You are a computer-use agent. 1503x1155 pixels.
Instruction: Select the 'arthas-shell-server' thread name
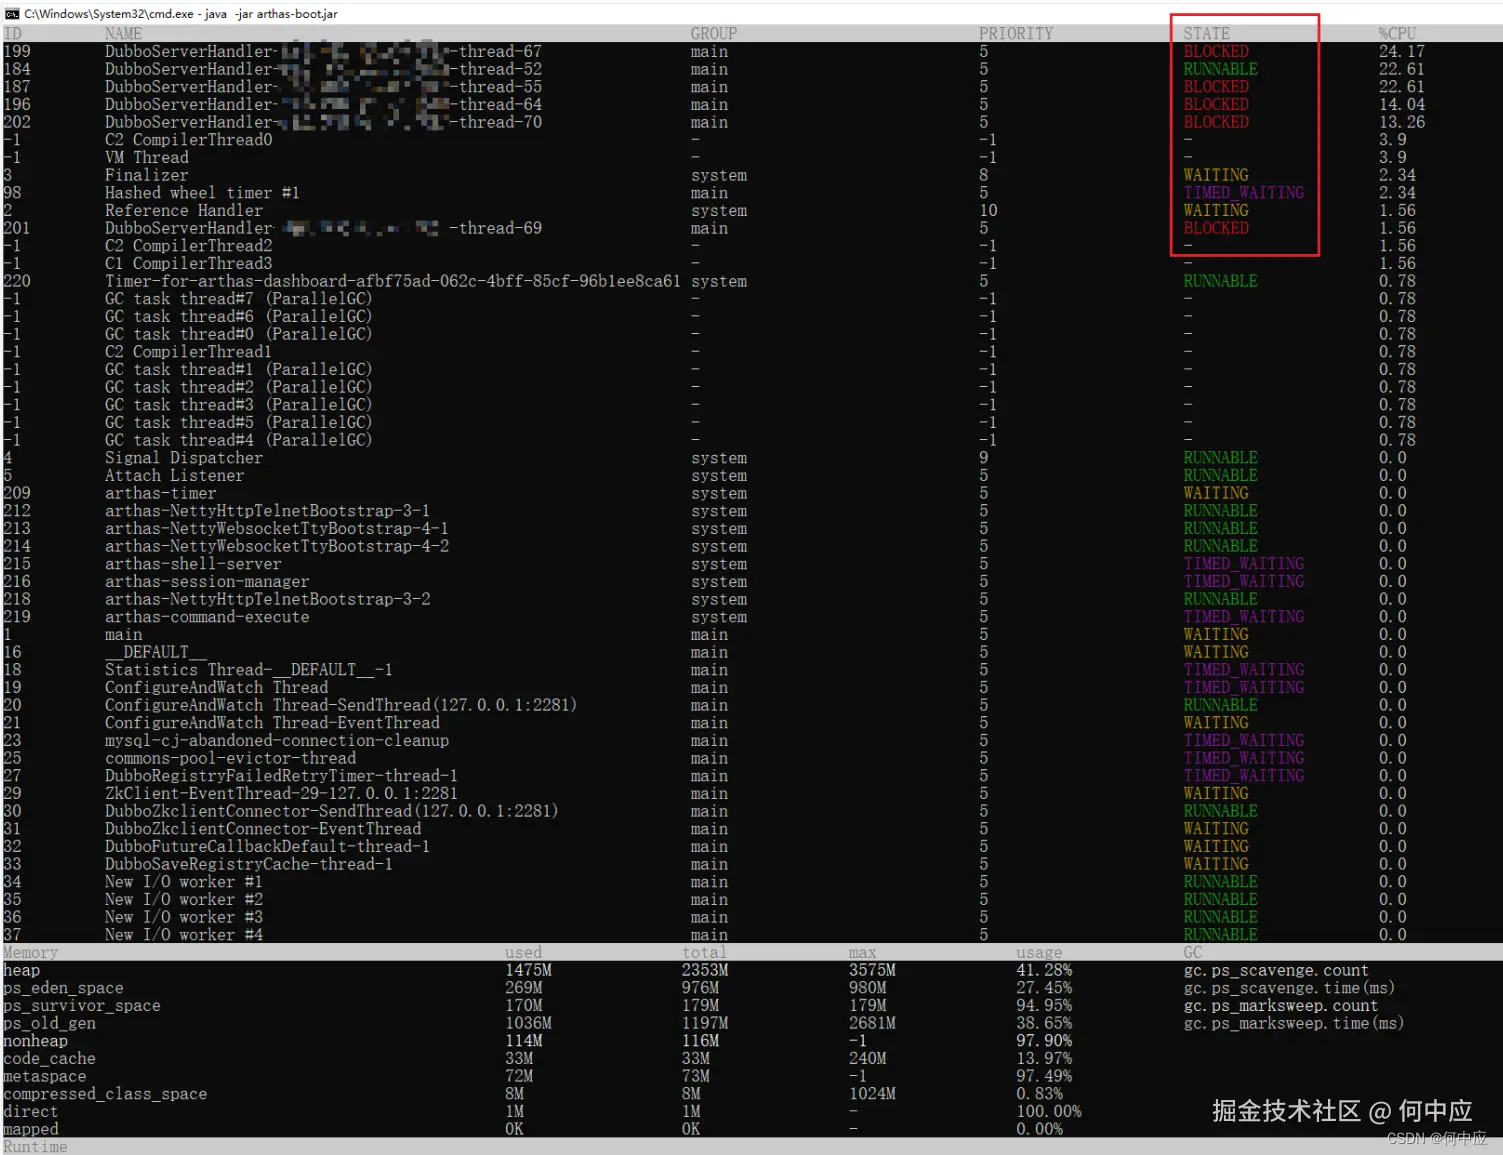193,564
